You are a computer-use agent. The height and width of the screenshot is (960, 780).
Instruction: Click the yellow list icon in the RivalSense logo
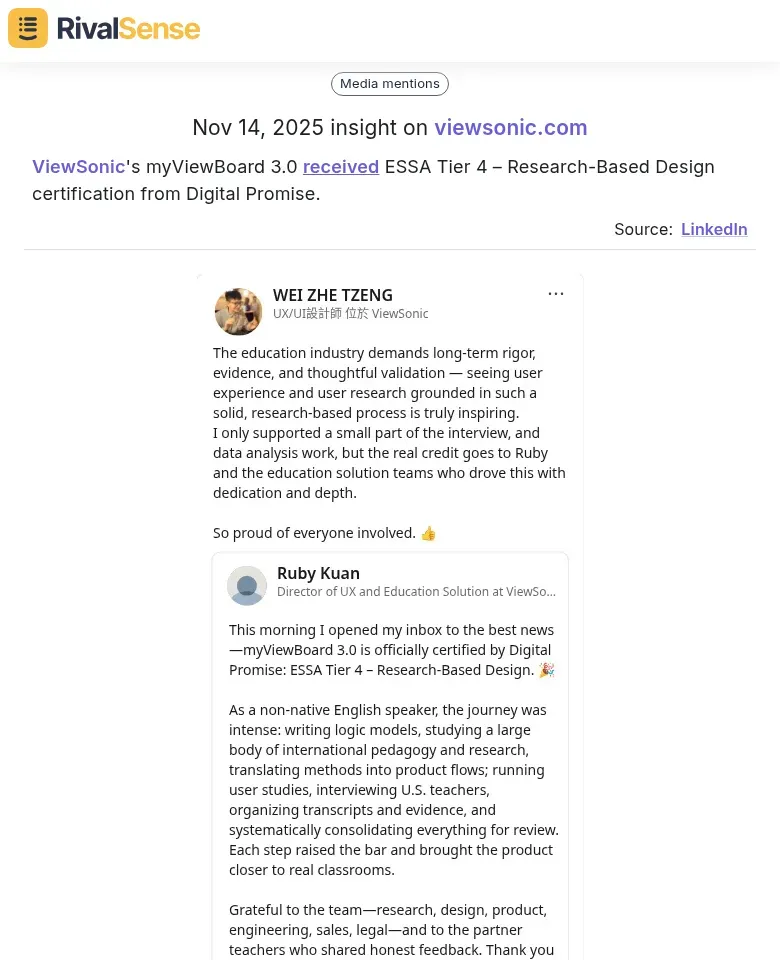[27, 28]
